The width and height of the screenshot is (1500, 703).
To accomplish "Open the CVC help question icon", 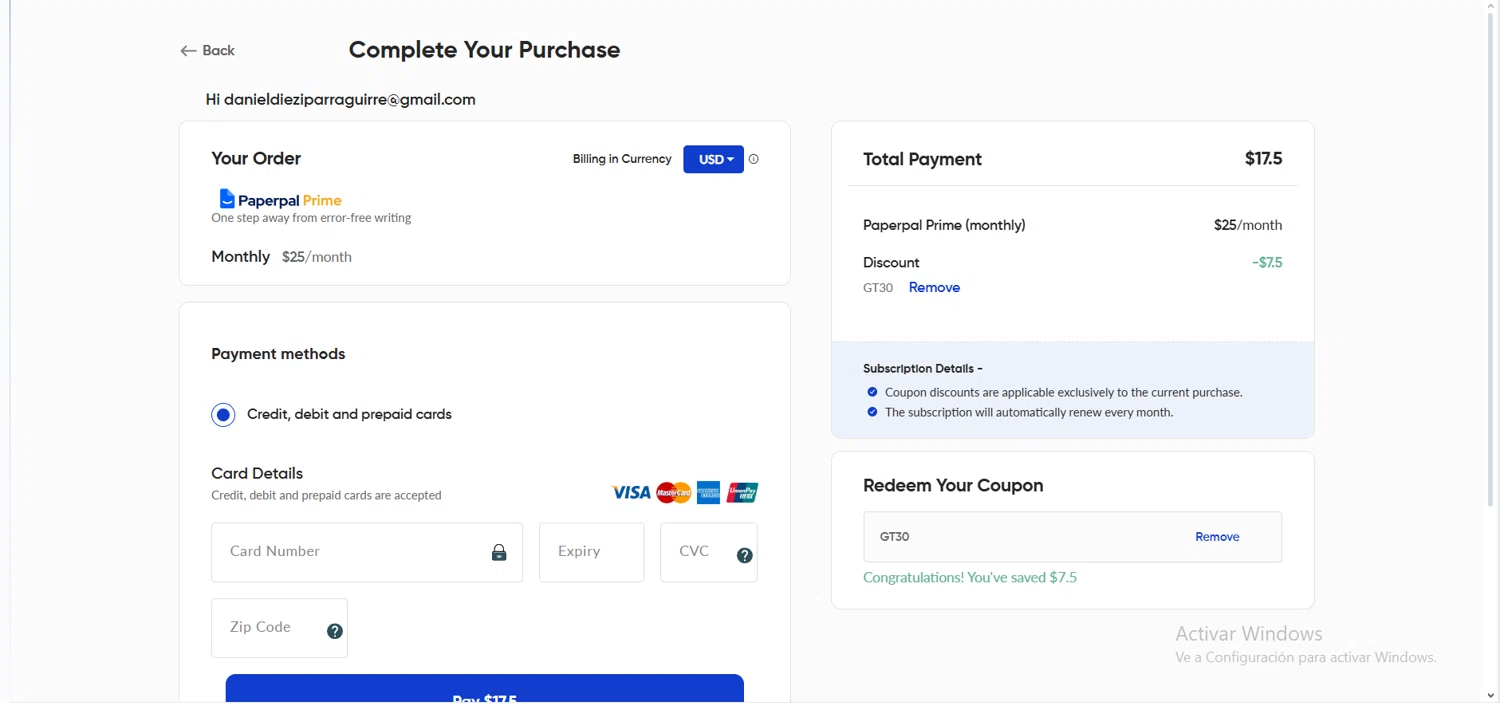I will click(x=745, y=556).
